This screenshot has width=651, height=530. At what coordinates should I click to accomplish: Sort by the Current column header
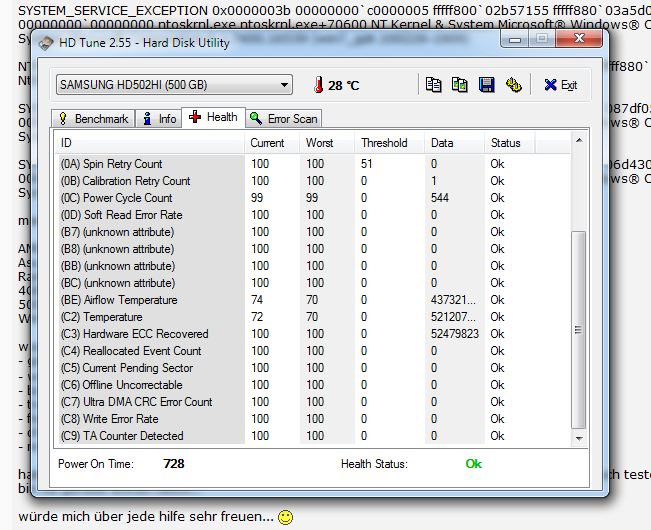click(272, 143)
